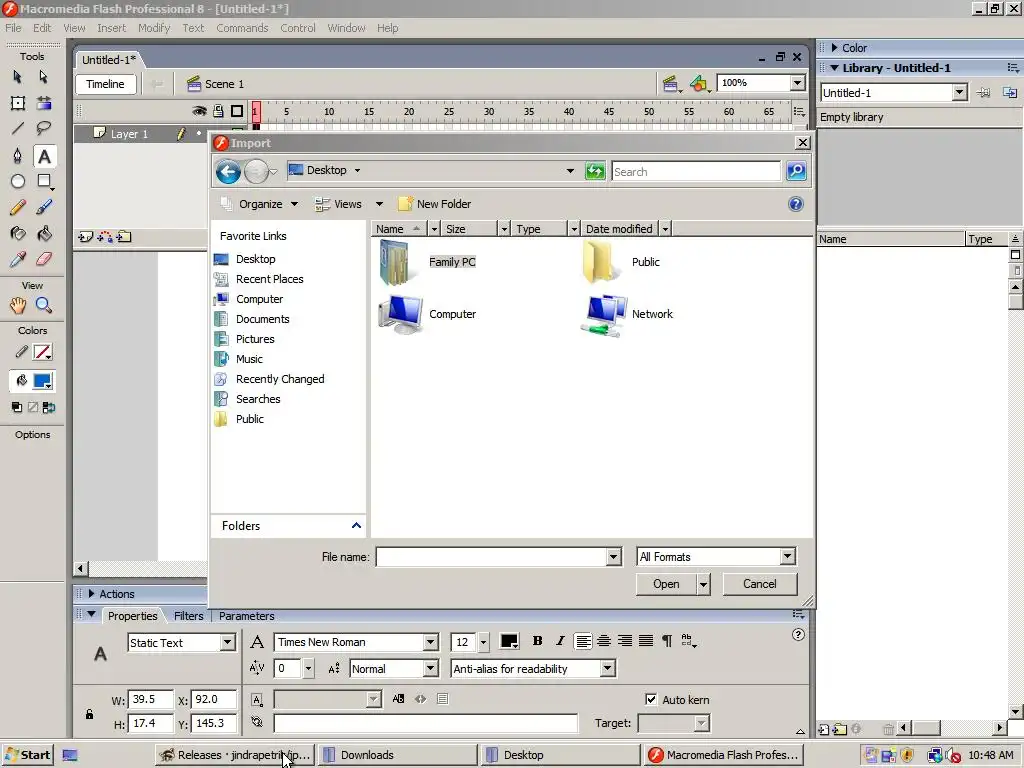Viewport: 1024px width, 768px height.
Task: Click frame 1 playhead on the timeline
Action: (x=256, y=112)
